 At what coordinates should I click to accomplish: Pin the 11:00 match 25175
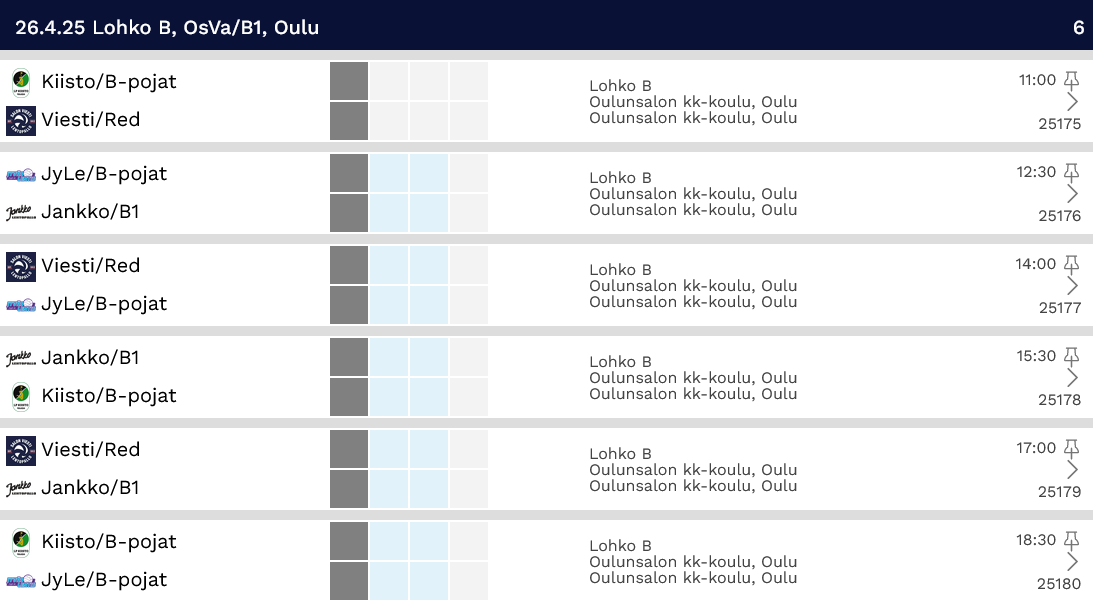coord(1071,80)
